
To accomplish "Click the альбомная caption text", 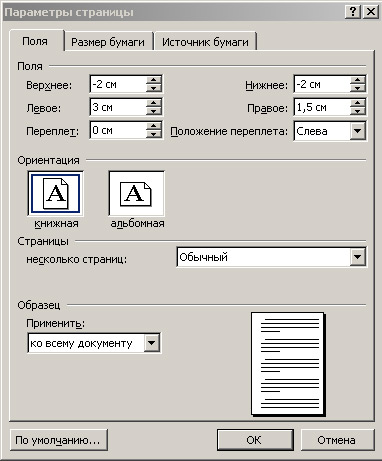I will pyautogui.click(x=137, y=223).
